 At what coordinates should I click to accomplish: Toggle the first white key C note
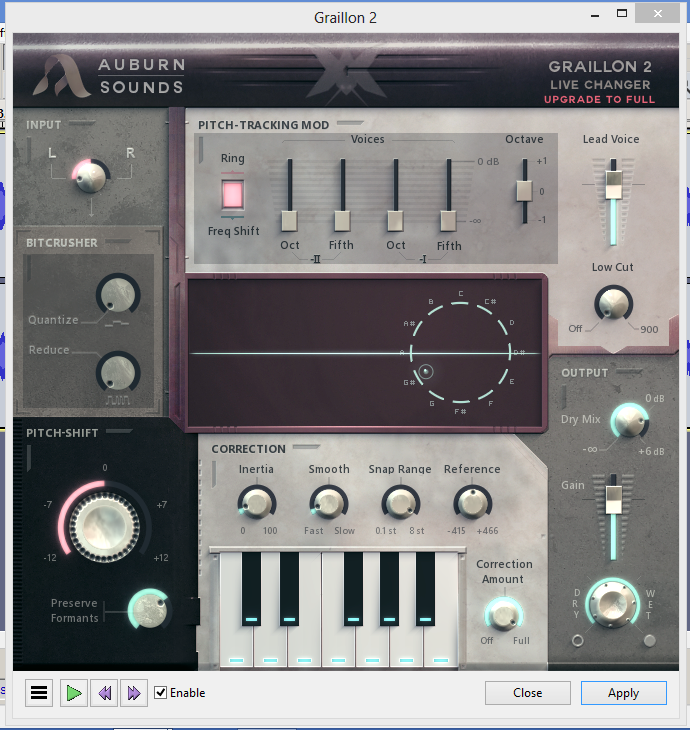tap(236, 647)
